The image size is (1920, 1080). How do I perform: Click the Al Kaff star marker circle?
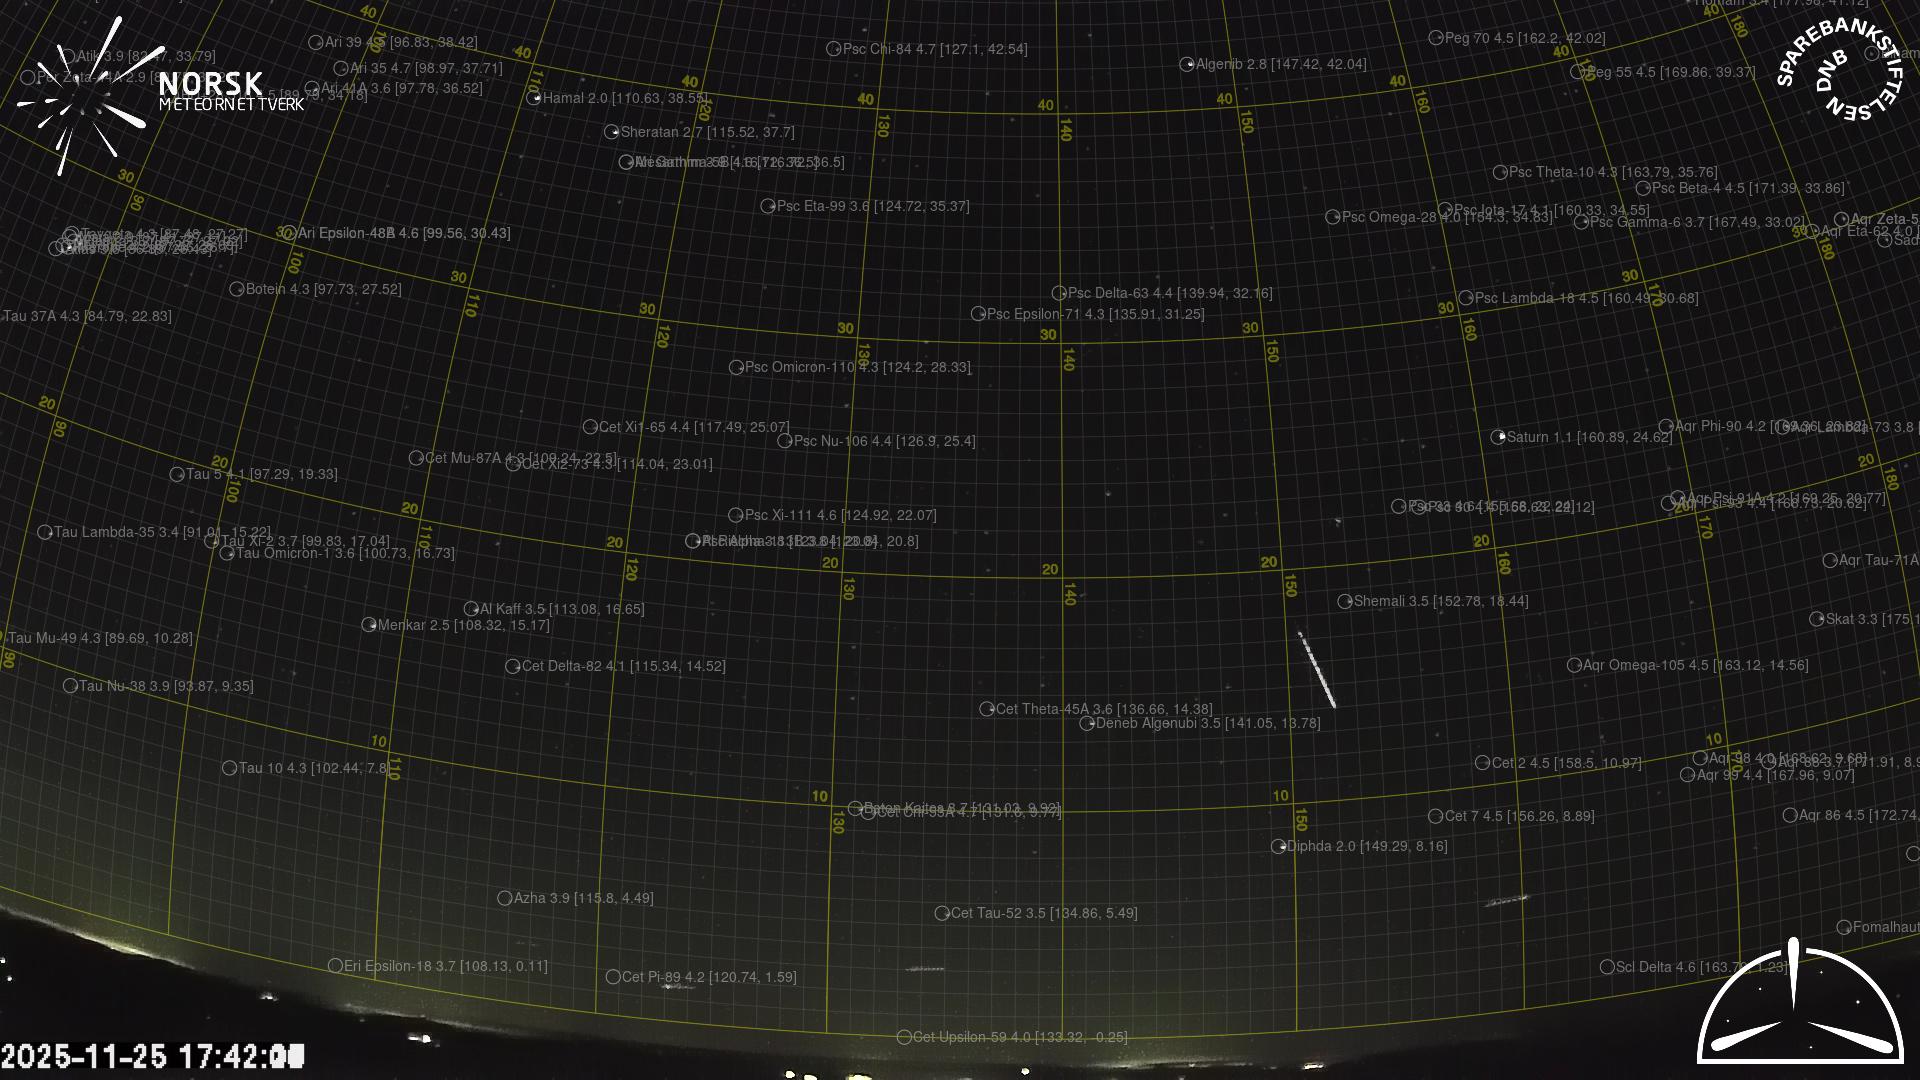point(471,609)
